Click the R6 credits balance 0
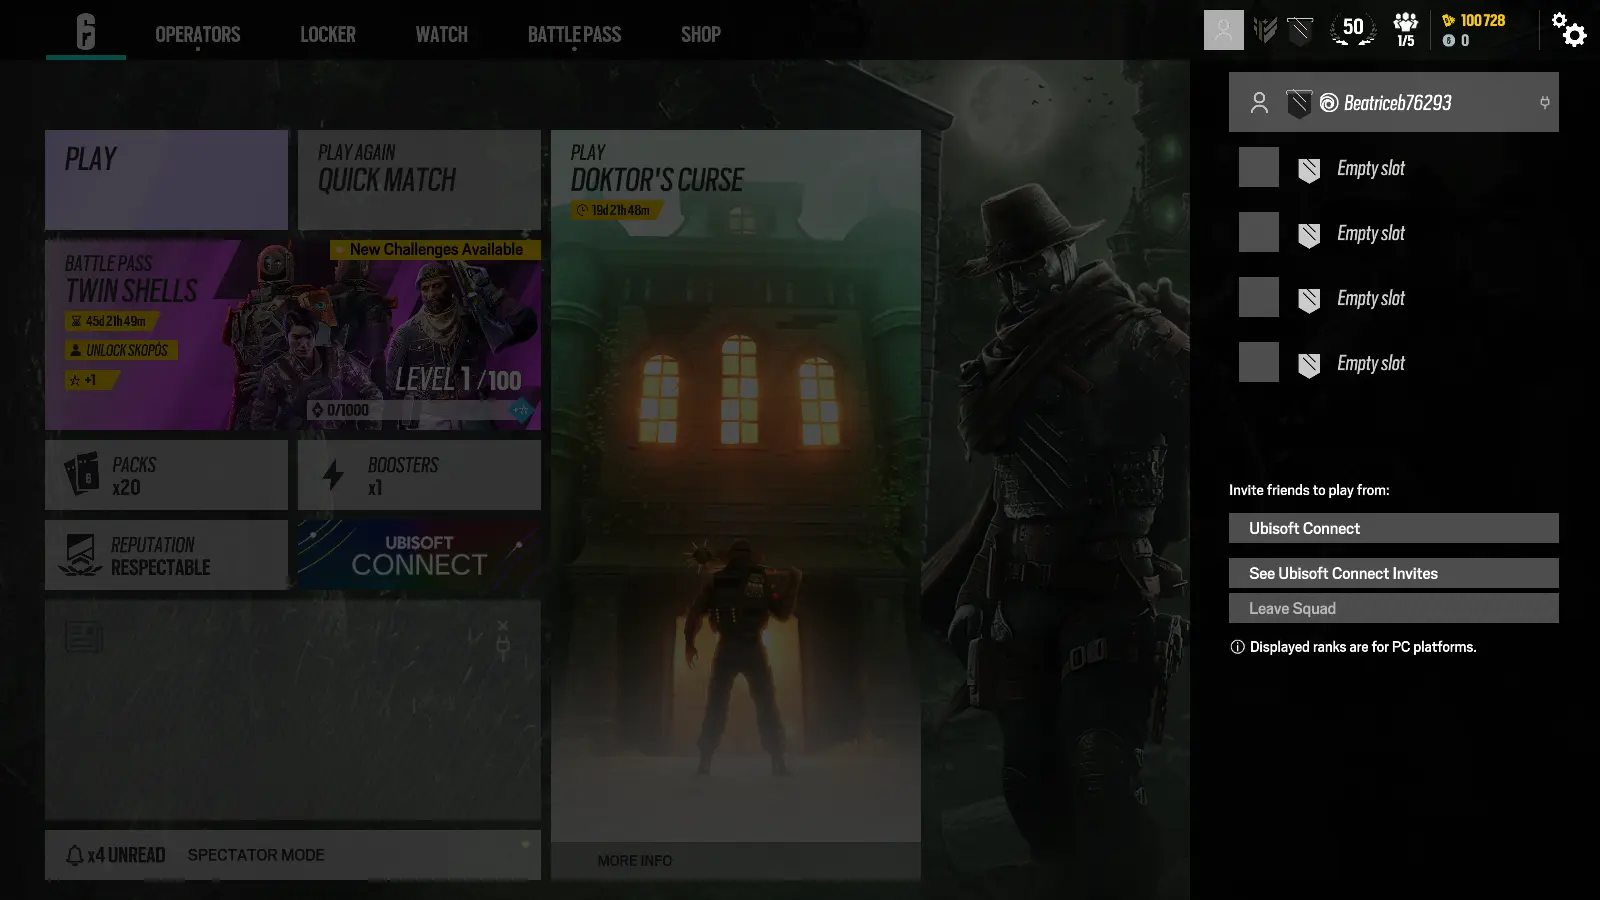The width and height of the screenshot is (1600, 900). pyautogui.click(x=1456, y=41)
